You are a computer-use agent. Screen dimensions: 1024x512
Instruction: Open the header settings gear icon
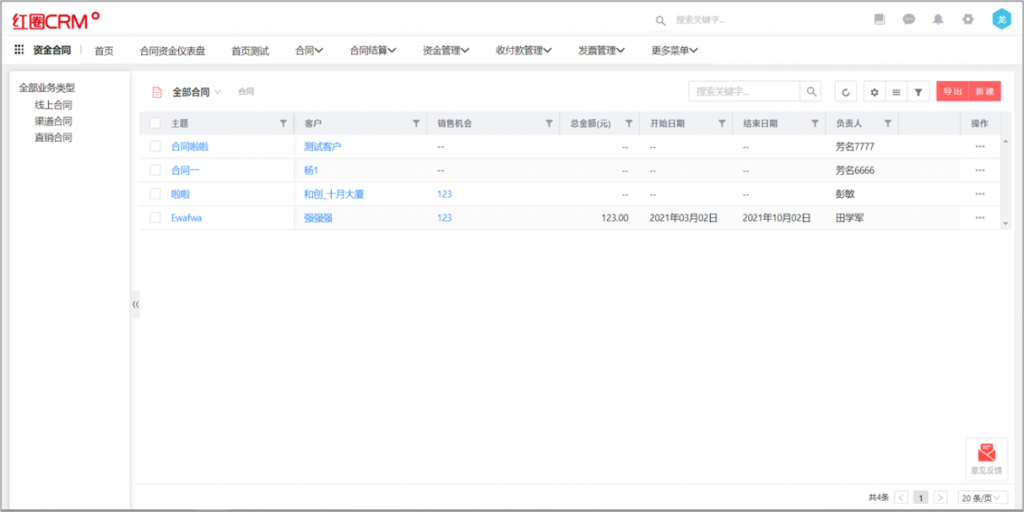pos(967,19)
